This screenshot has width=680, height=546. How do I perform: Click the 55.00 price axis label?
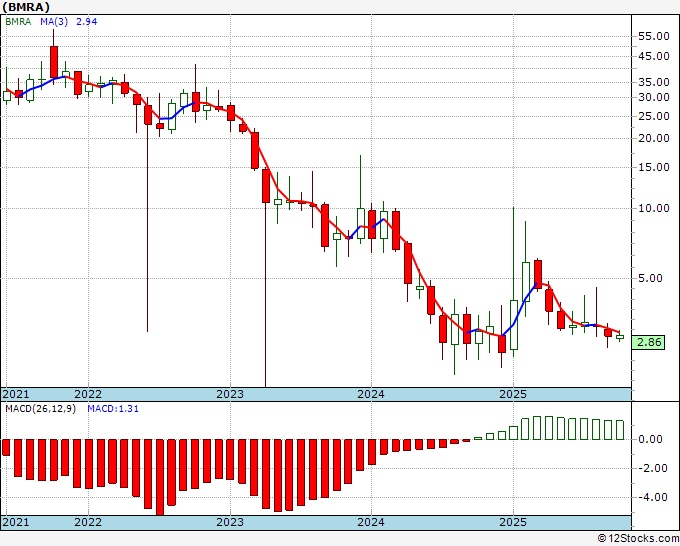[x=654, y=36]
